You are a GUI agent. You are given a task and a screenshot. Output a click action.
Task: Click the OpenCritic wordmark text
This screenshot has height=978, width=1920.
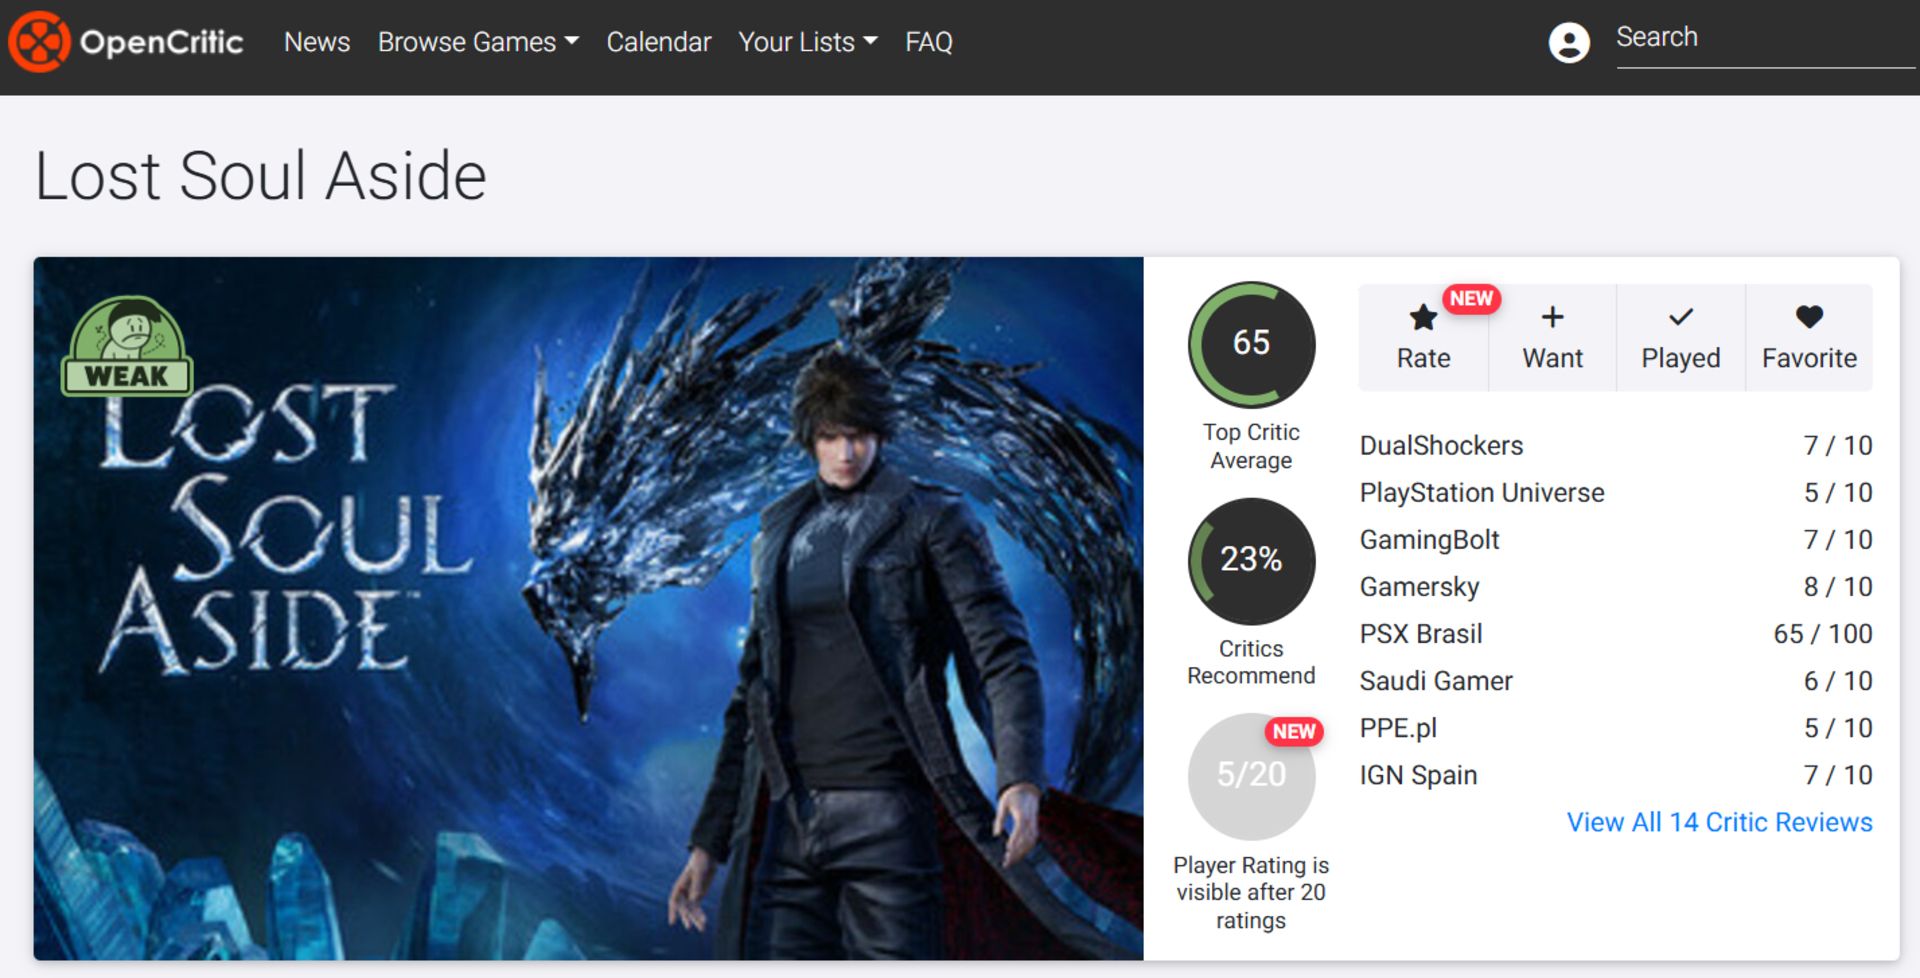[x=162, y=42]
